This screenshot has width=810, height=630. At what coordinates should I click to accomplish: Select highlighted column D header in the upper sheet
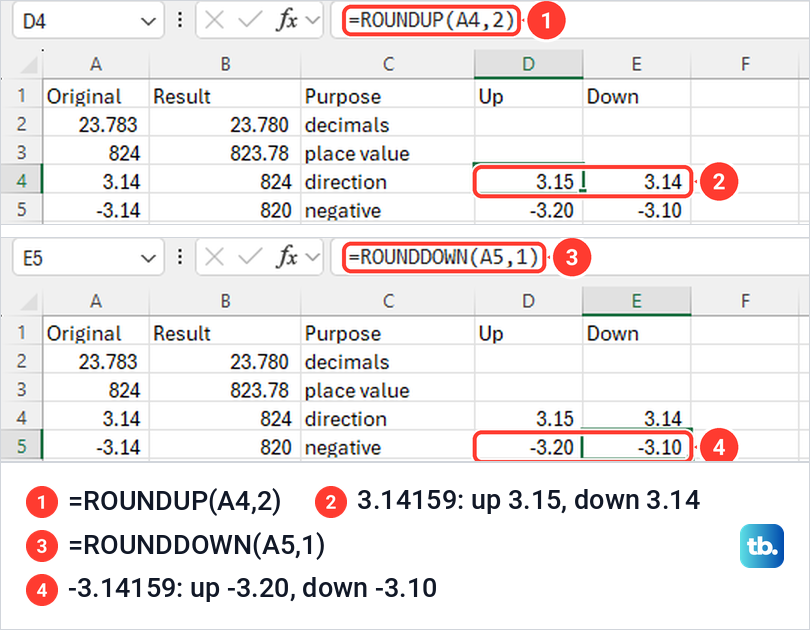528,65
